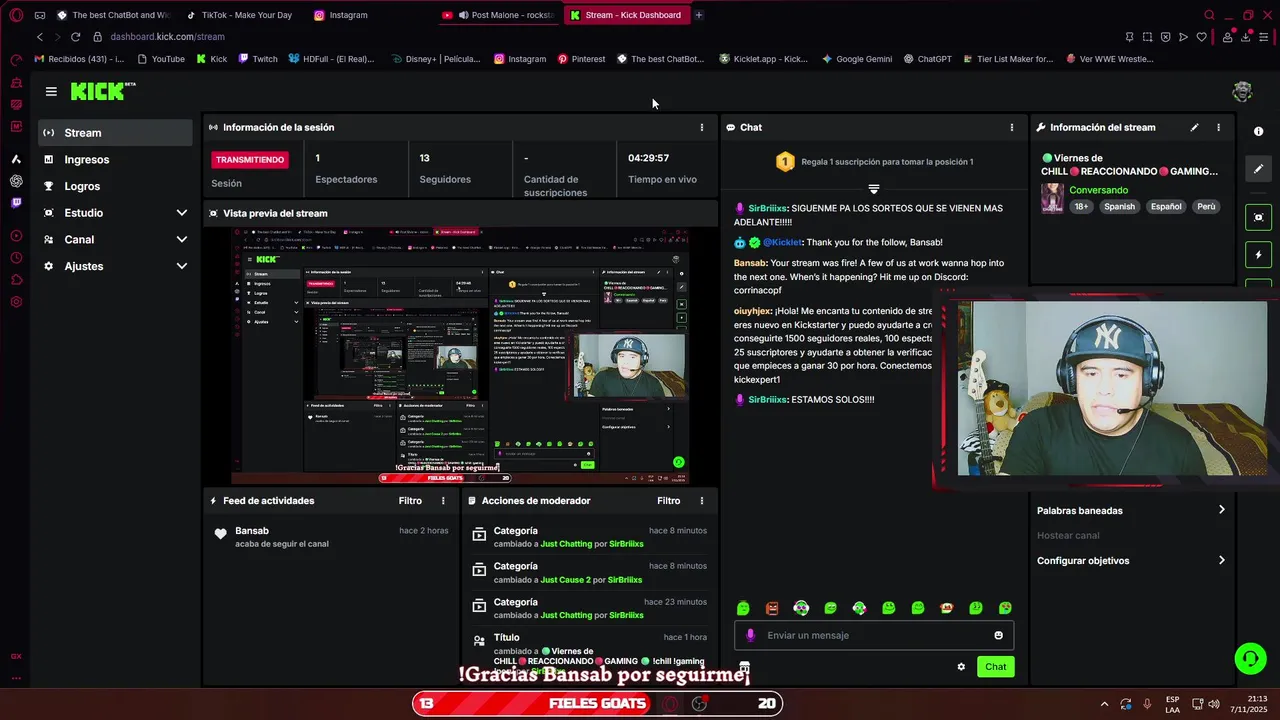Screen dimensions: 1280x720
Task: Click the highlighted pencil button in right sidebar
Action: 1259,169
